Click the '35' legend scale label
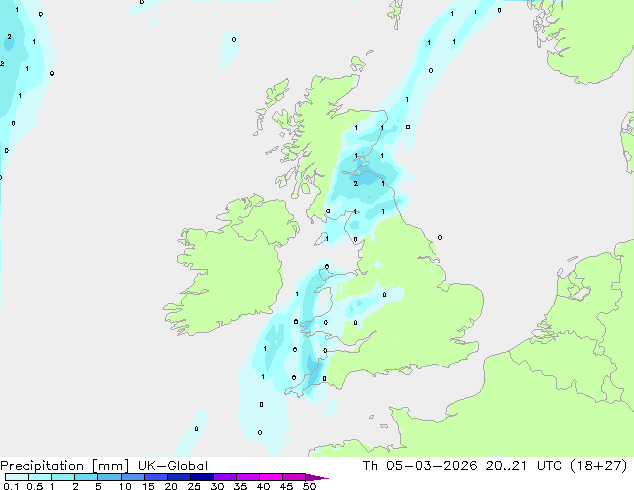This screenshot has height=490, width=634. [240, 486]
